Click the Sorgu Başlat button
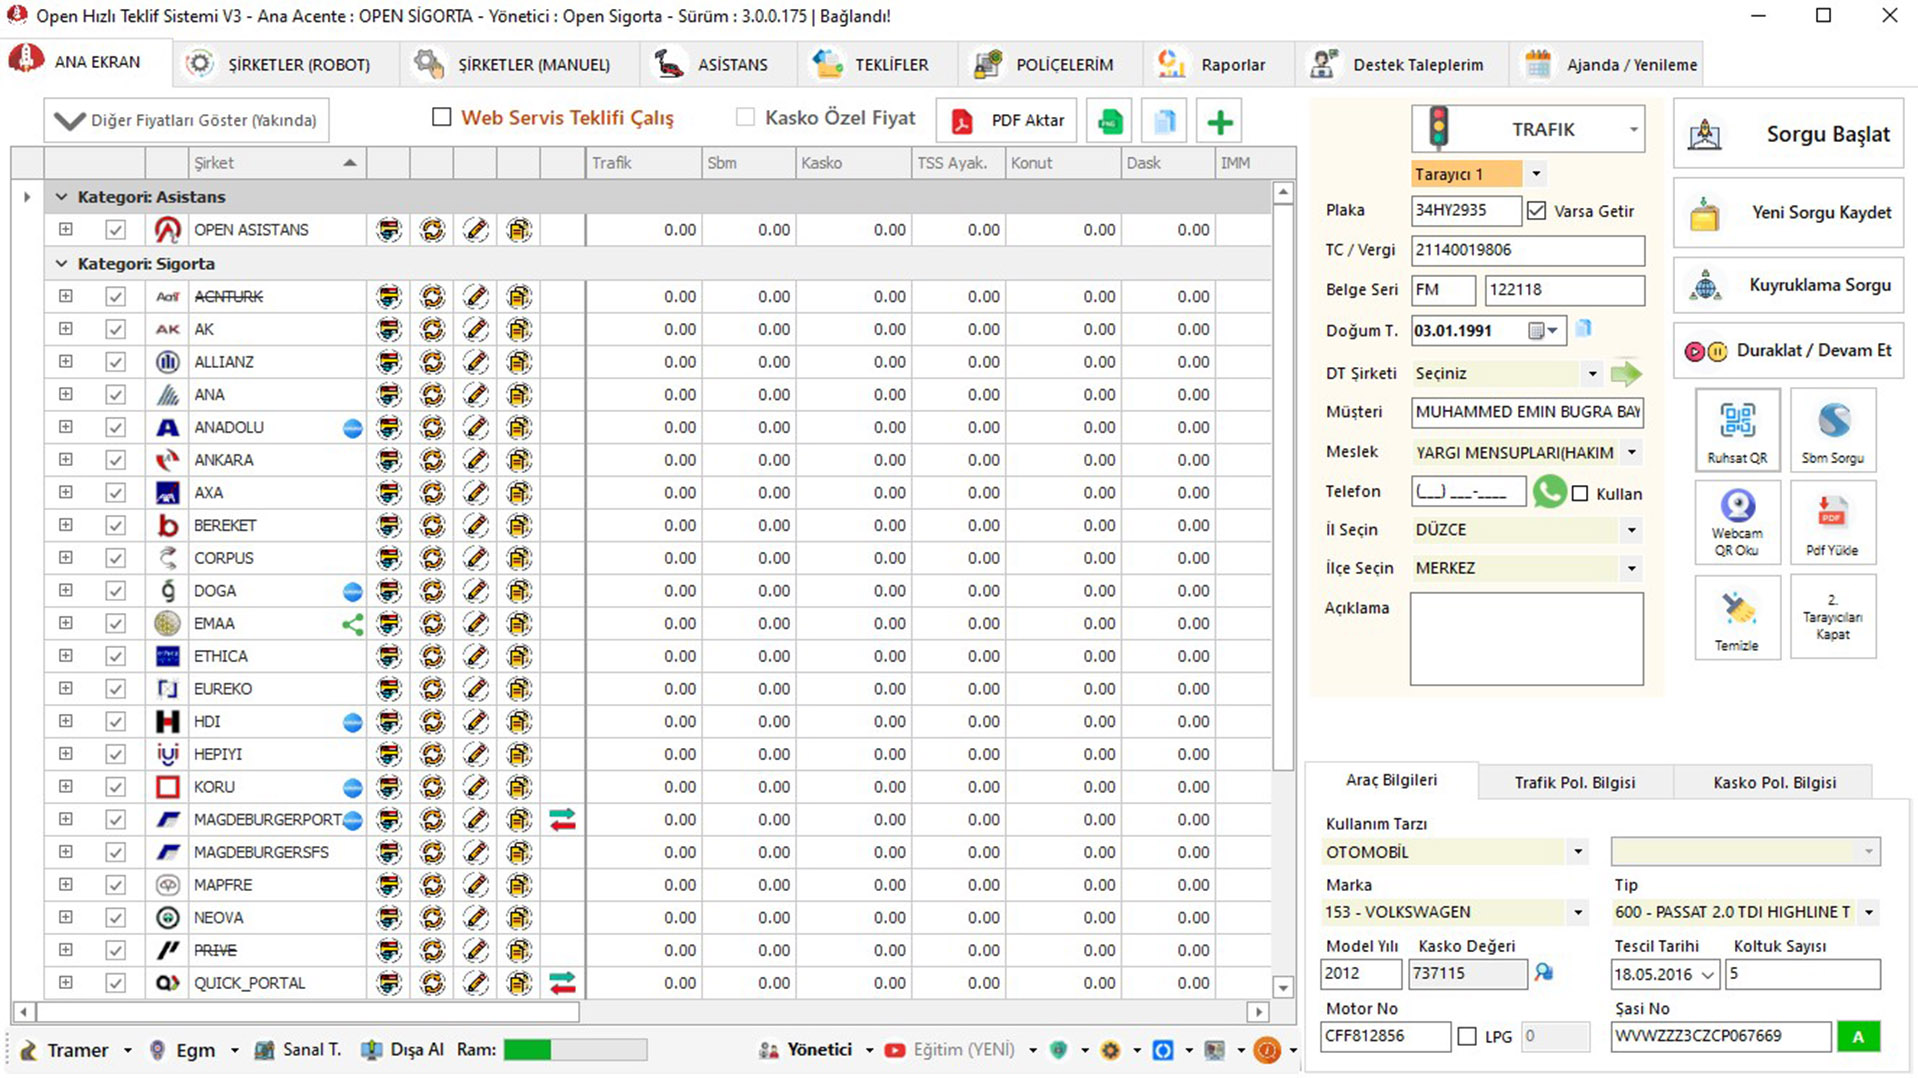 coord(1788,134)
